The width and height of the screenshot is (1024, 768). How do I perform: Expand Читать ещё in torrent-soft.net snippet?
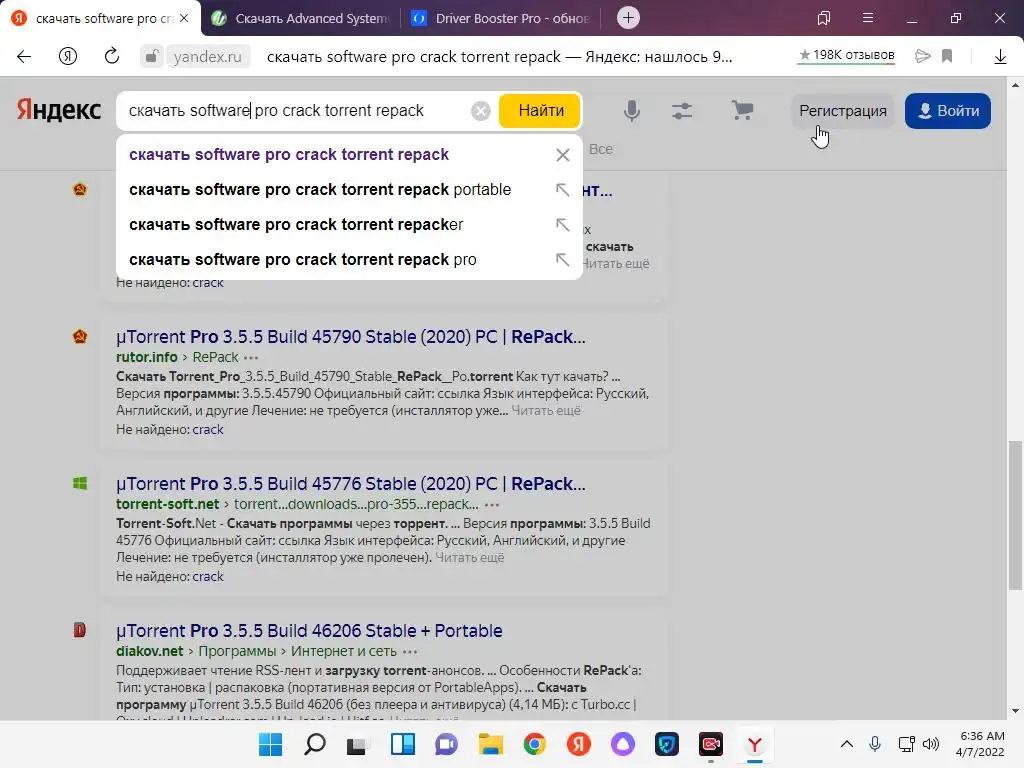(x=470, y=558)
